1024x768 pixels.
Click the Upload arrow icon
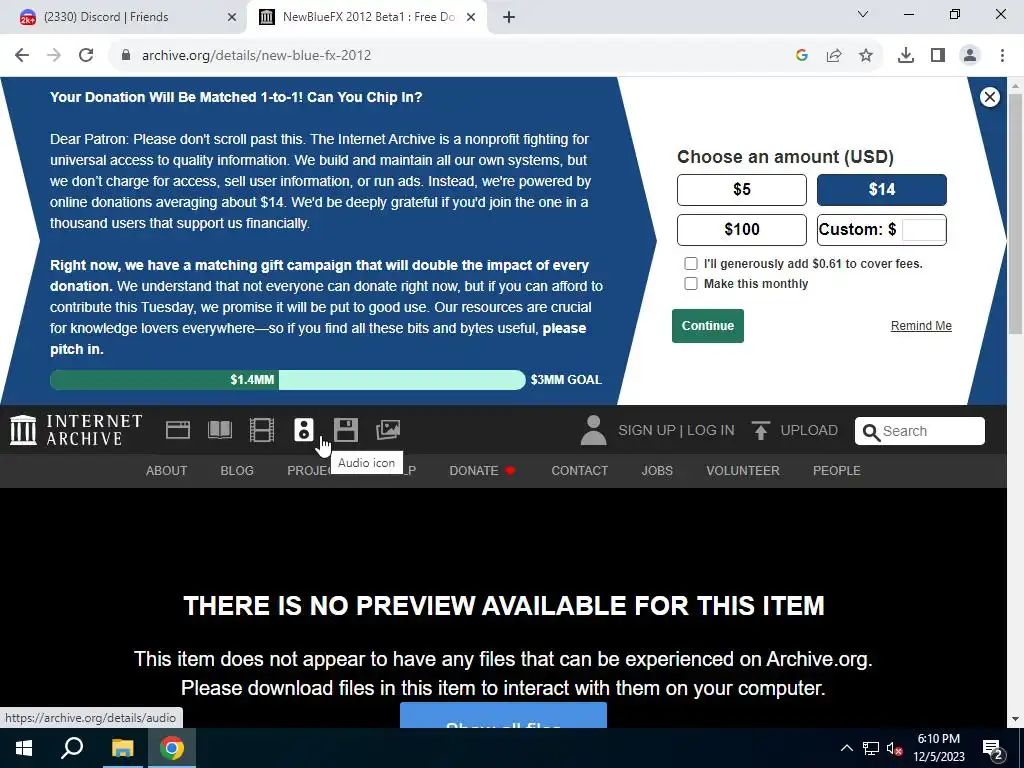coord(760,430)
